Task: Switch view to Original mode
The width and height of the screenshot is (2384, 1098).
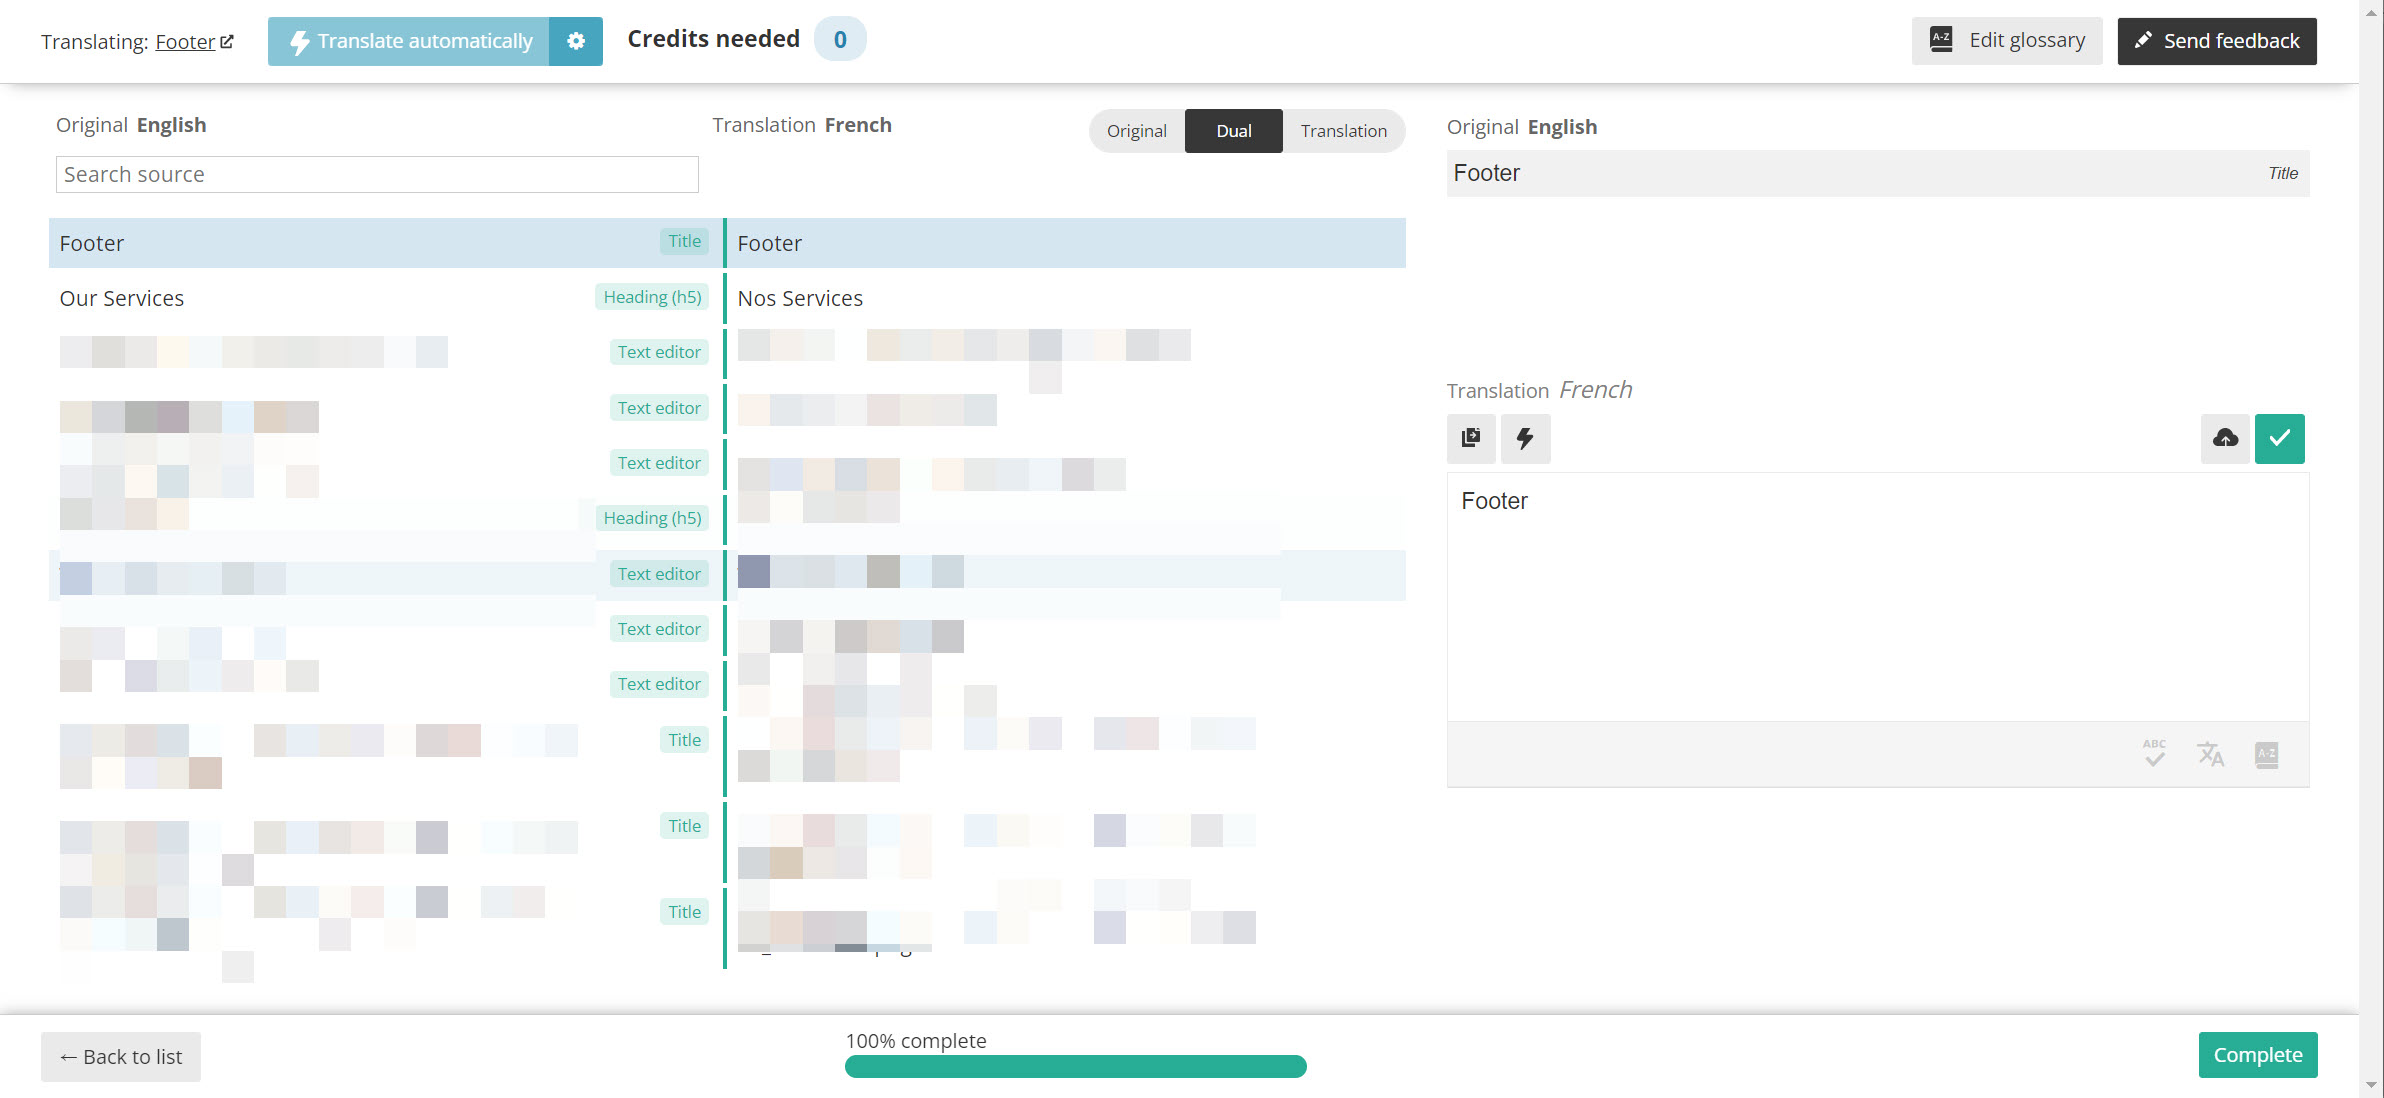Action: click(1136, 131)
